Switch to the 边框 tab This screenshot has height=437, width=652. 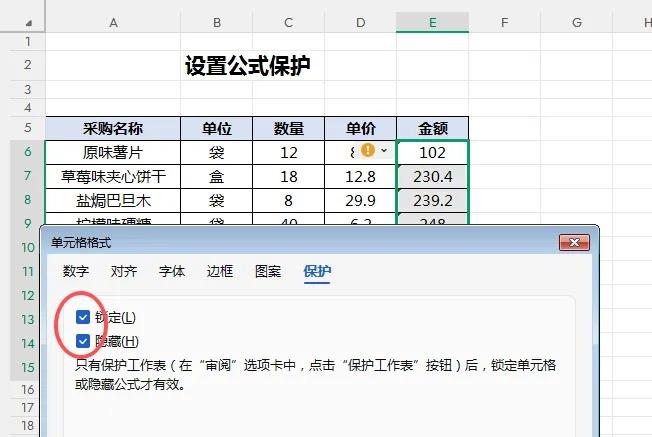tap(220, 271)
